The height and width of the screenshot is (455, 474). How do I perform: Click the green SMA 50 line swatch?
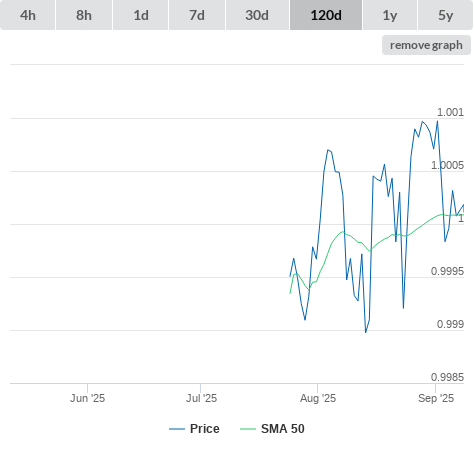tap(248, 429)
